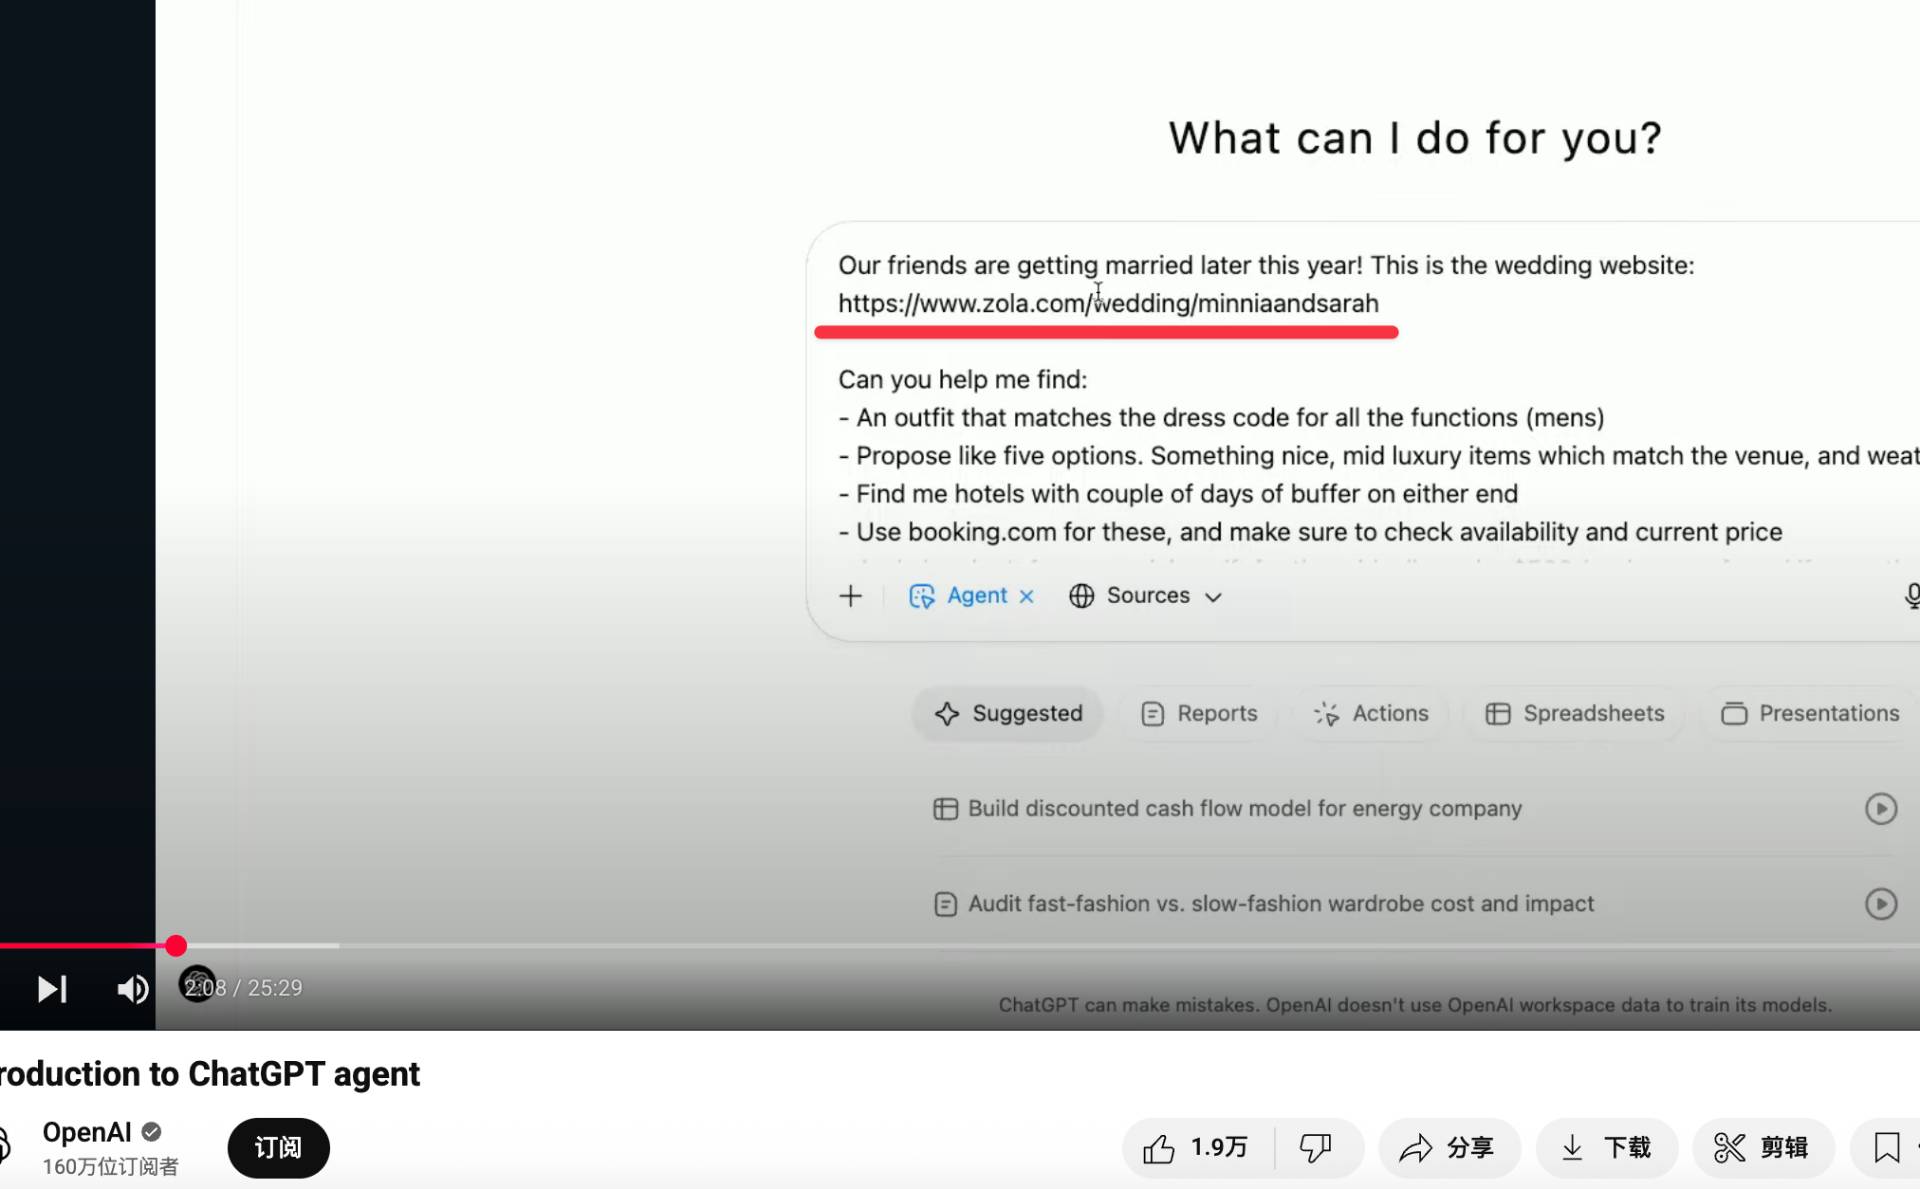Click the zola.com wedding URL text

point(1108,303)
